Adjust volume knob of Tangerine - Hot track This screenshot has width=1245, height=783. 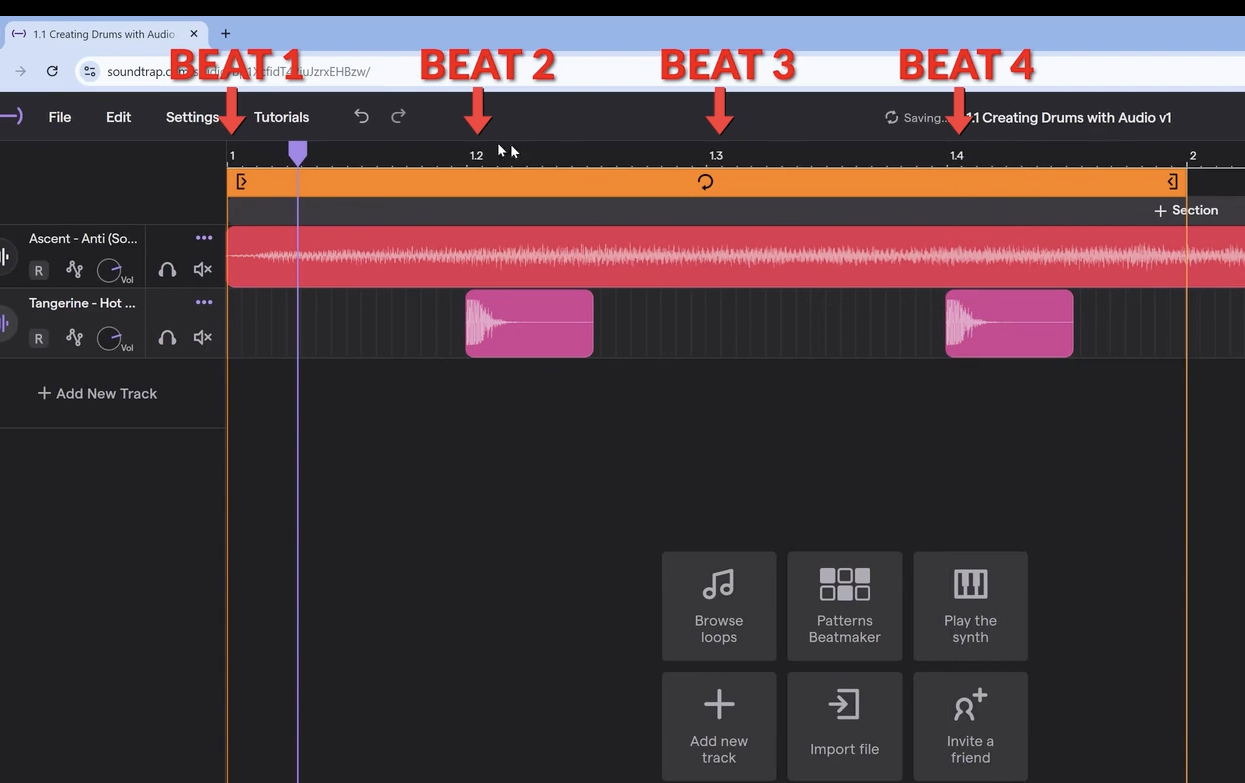[109, 338]
